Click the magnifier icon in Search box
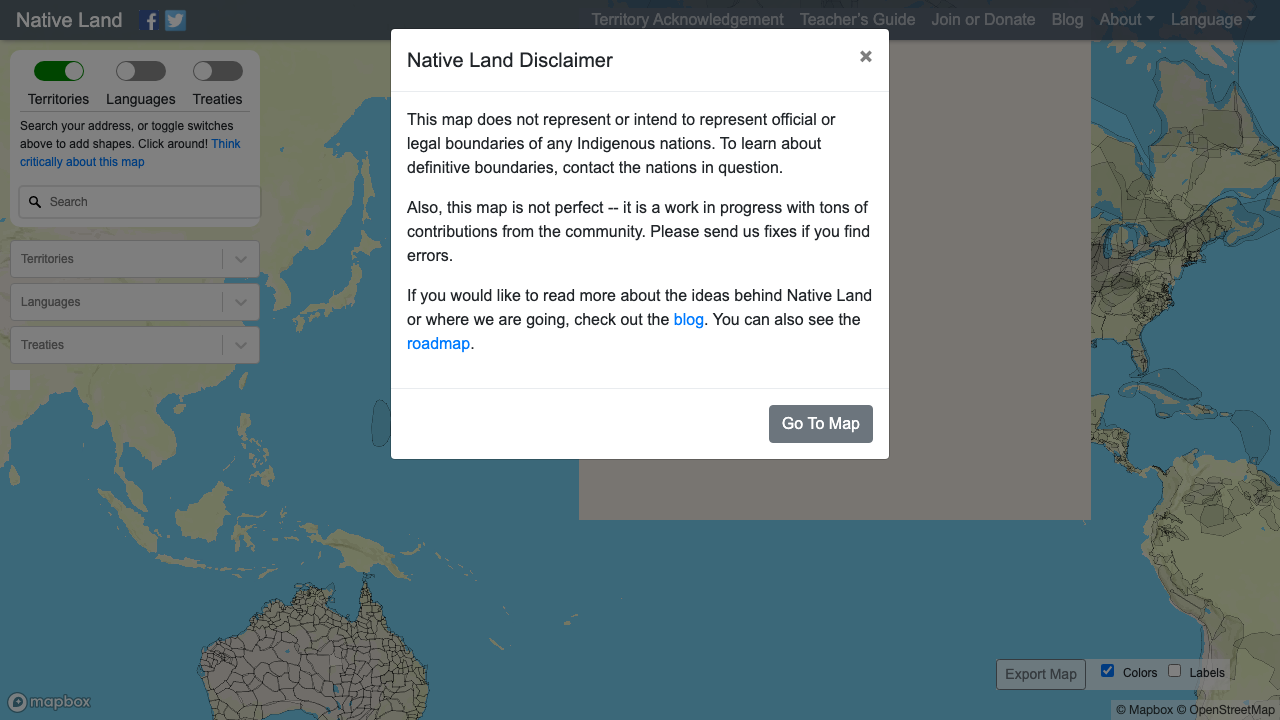This screenshot has width=1280, height=720. [x=35, y=202]
